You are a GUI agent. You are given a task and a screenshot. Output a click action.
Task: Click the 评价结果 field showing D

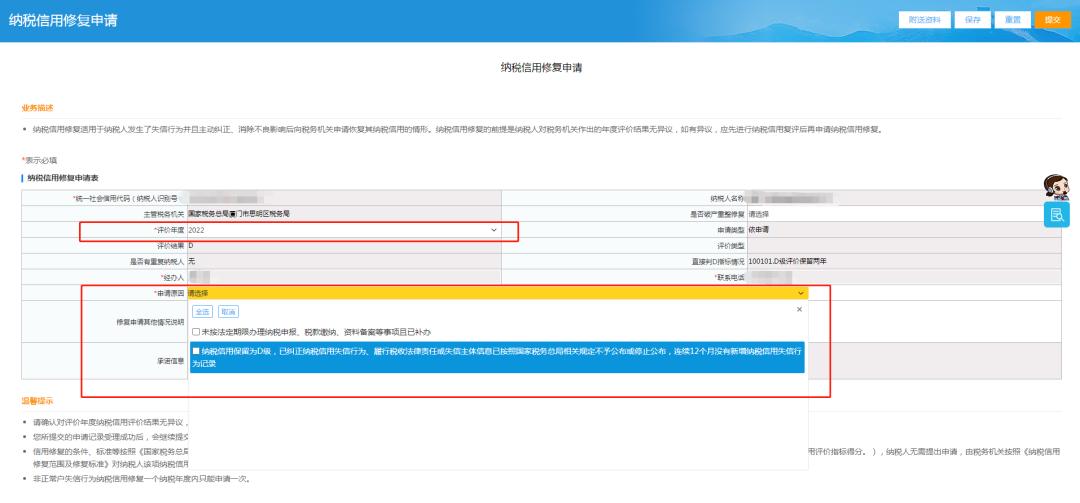(343, 246)
